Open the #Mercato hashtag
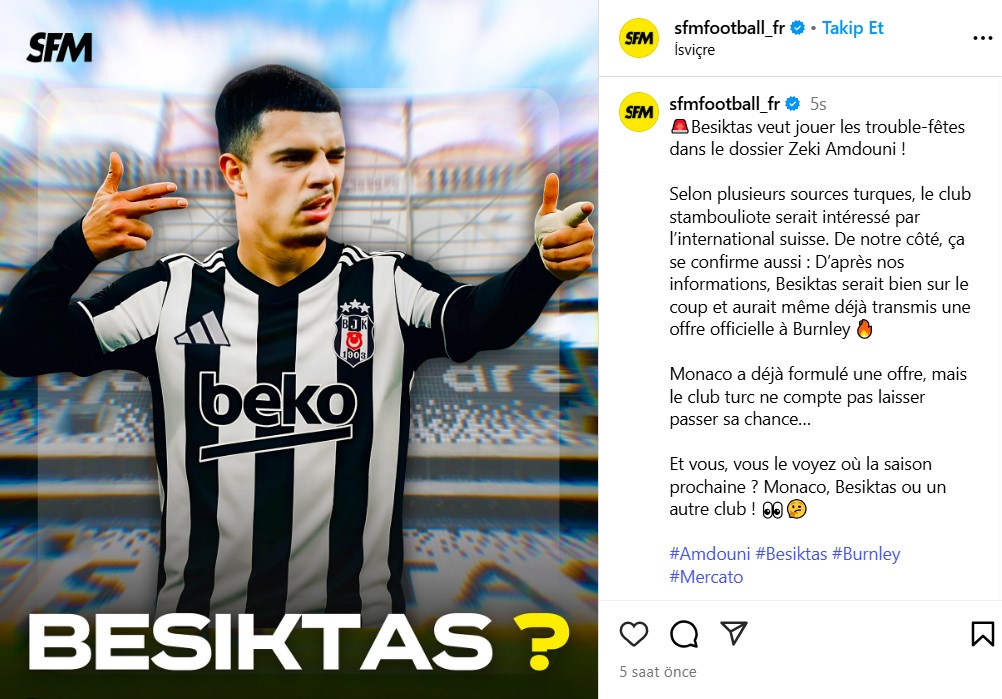Screen dimensions: 1002x699 pyautogui.click(x=706, y=577)
